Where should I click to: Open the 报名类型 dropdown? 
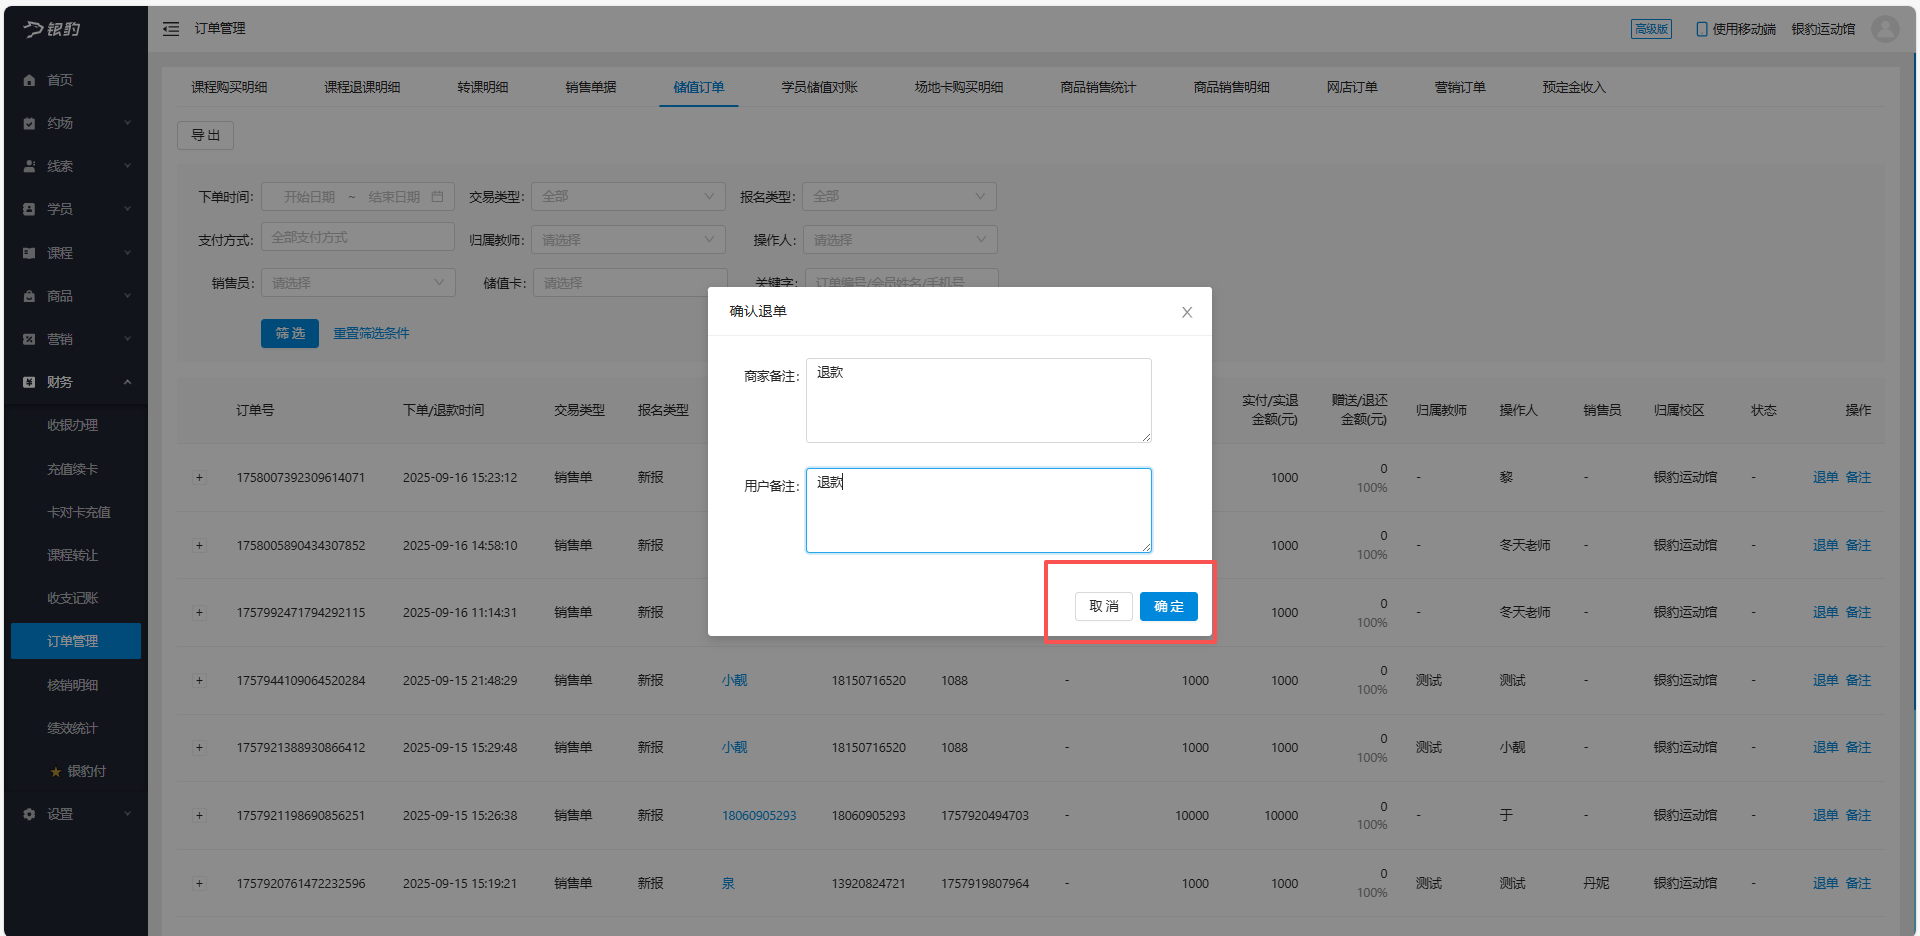[x=898, y=197]
